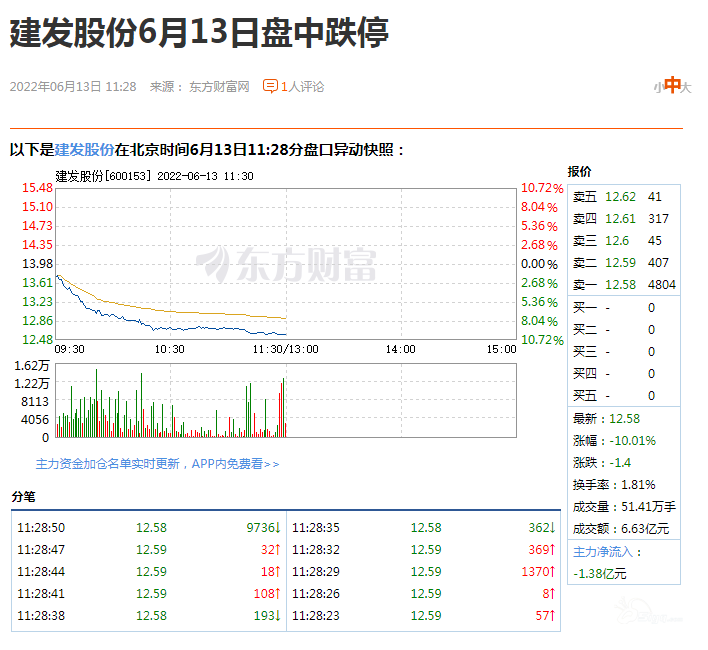
Task: Select the 买二 quote row
Action: [624, 330]
